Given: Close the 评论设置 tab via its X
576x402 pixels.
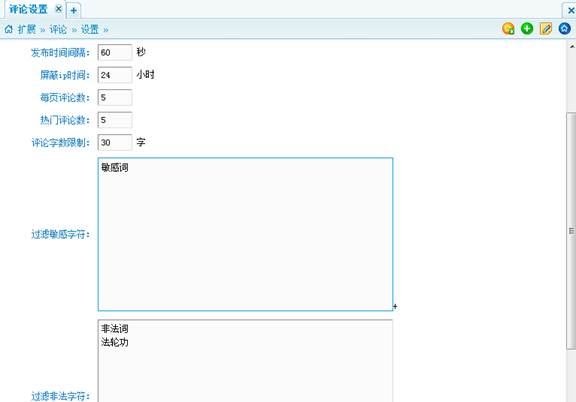Looking at the screenshot, I should point(58,9).
